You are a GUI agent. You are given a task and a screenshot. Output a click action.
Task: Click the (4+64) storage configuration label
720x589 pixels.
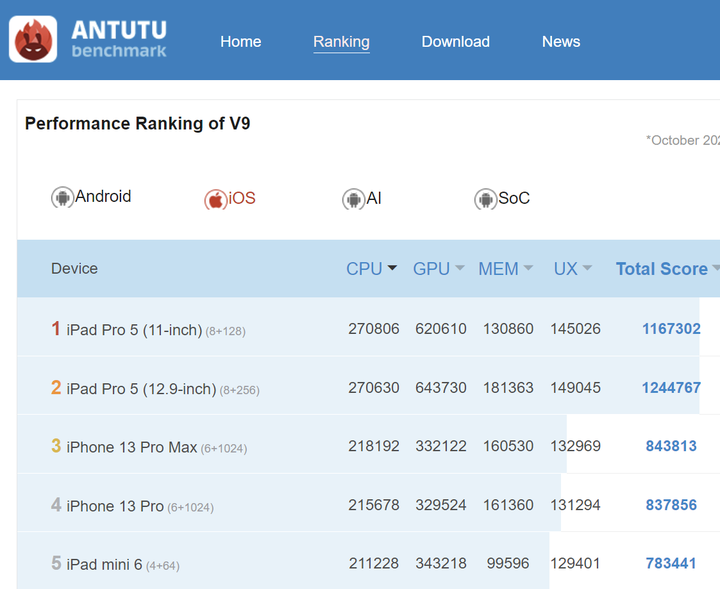pyautogui.click(x=163, y=566)
